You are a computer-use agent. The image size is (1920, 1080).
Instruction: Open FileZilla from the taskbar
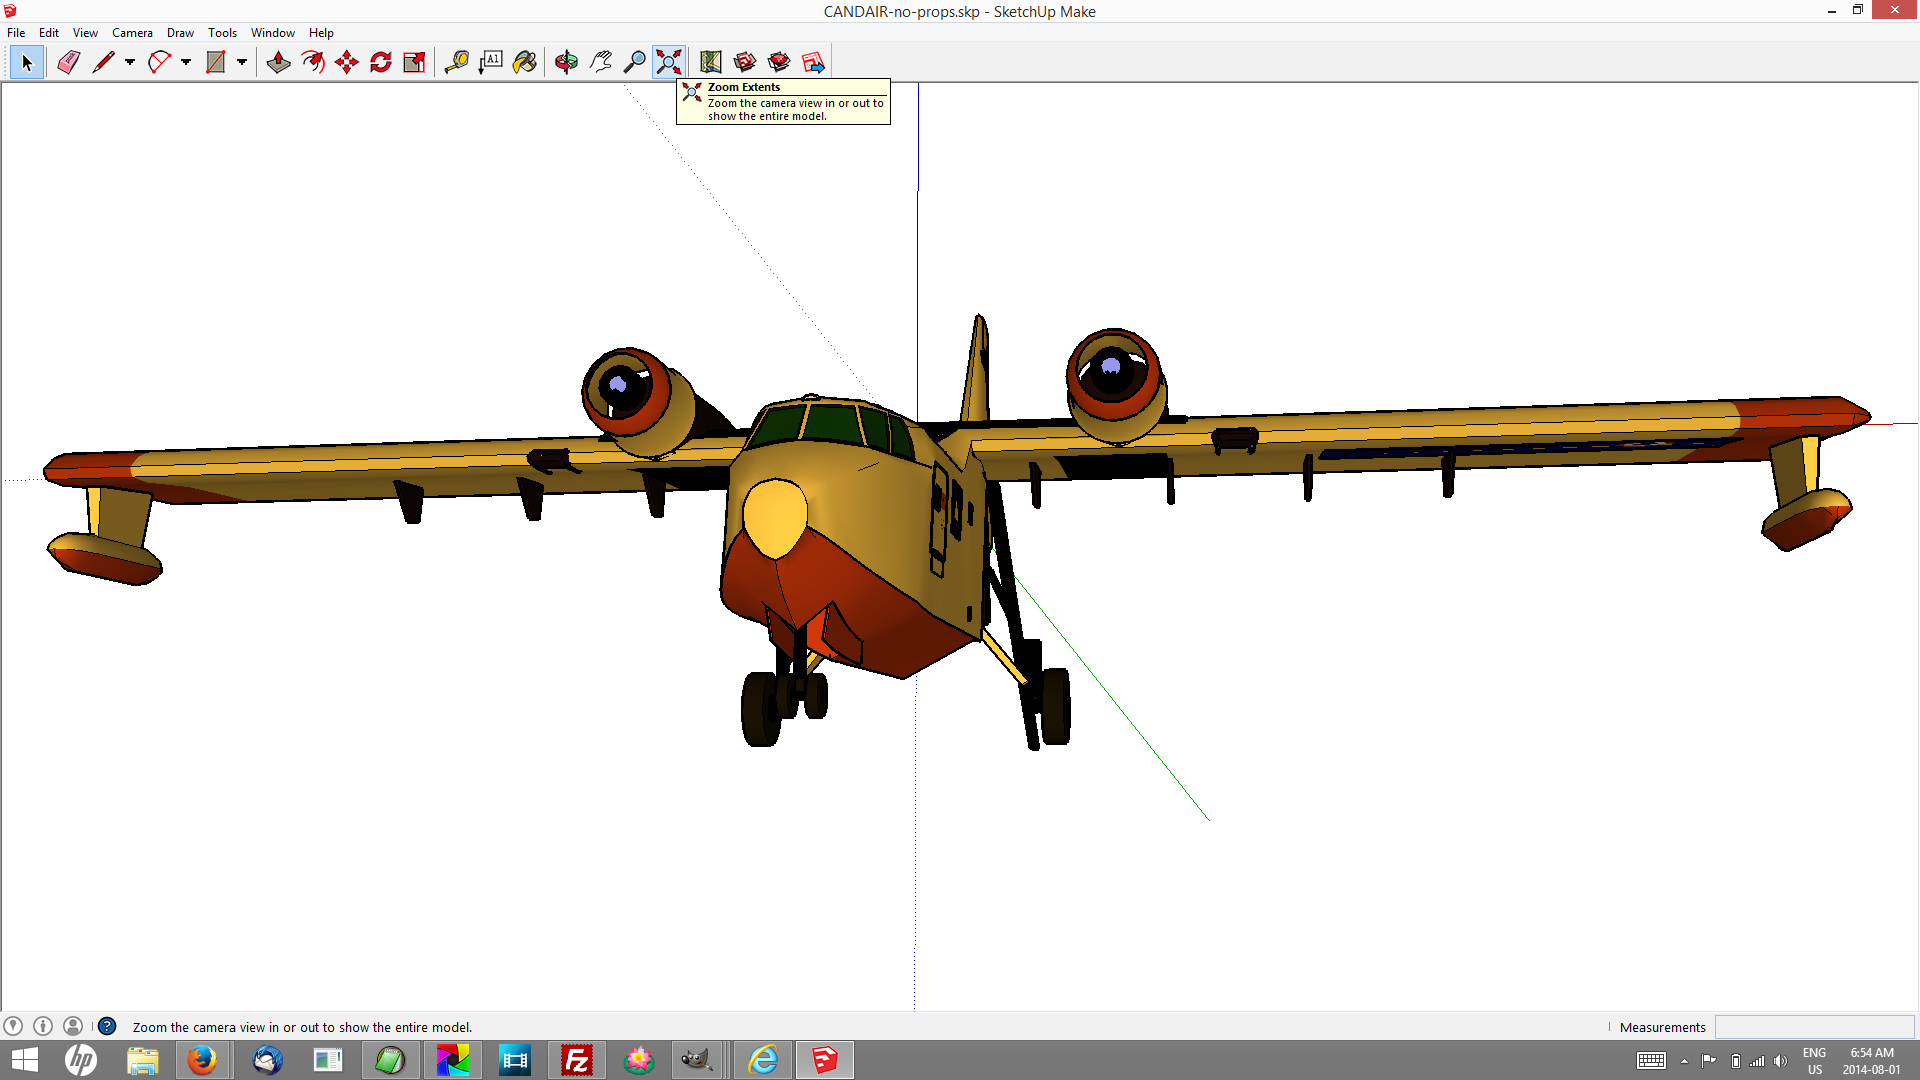click(577, 1060)
